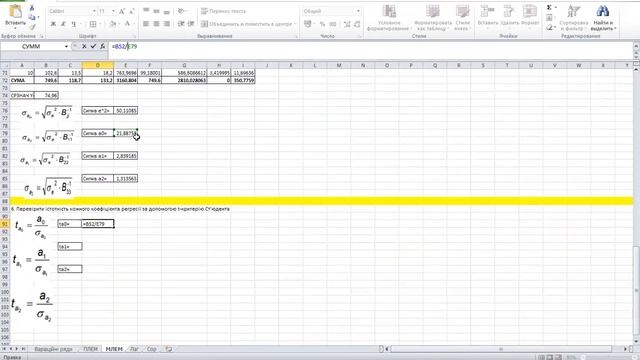Open Conditional Formatting menu
This screenshot has width=640, height=360.
click(x=388, y=18)
